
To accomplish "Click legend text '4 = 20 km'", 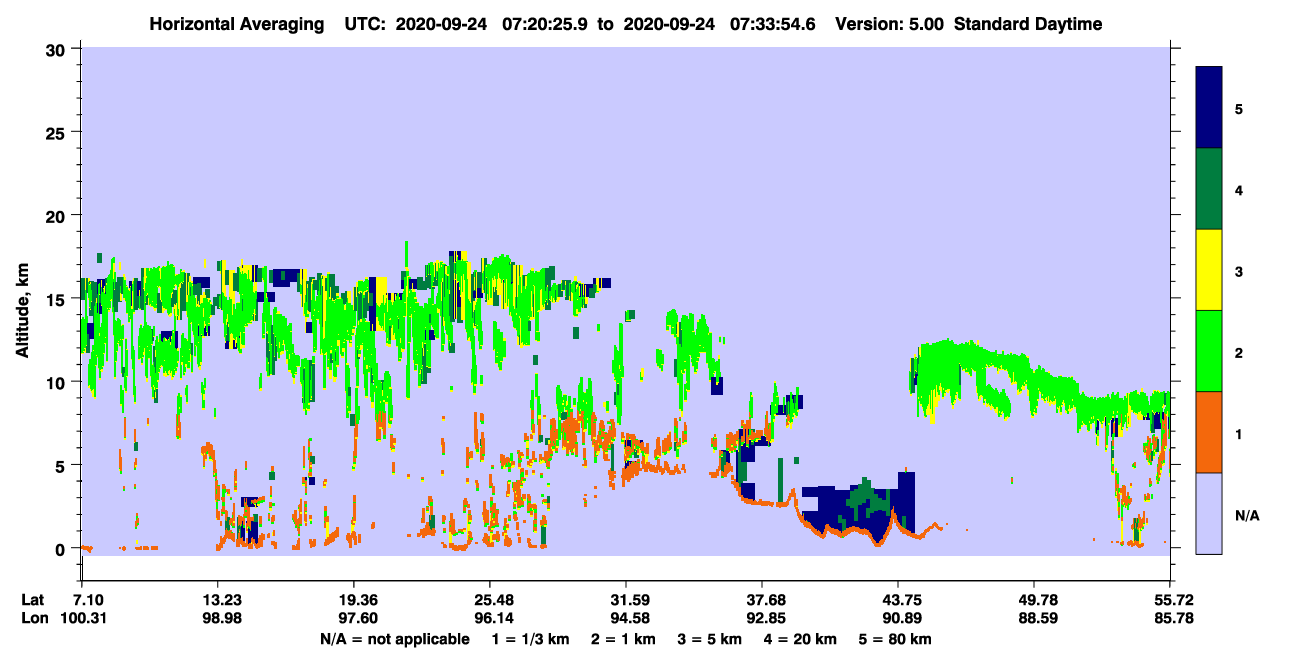I will tap(801, 639).
